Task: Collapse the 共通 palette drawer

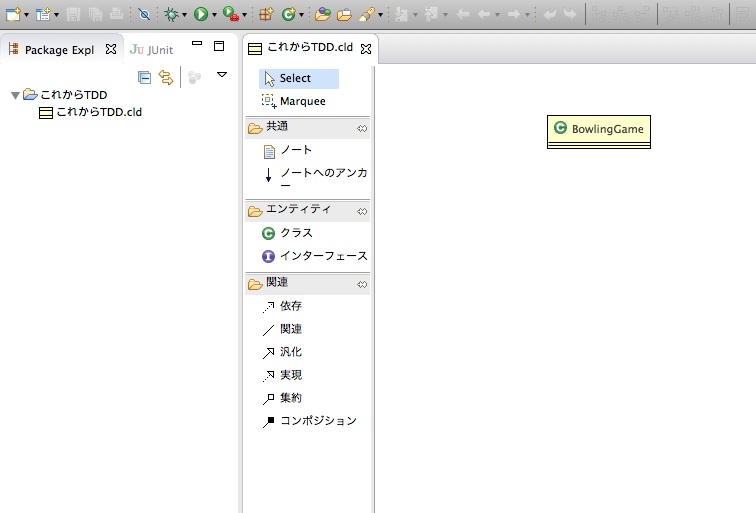Action: [x=308, y=128]
